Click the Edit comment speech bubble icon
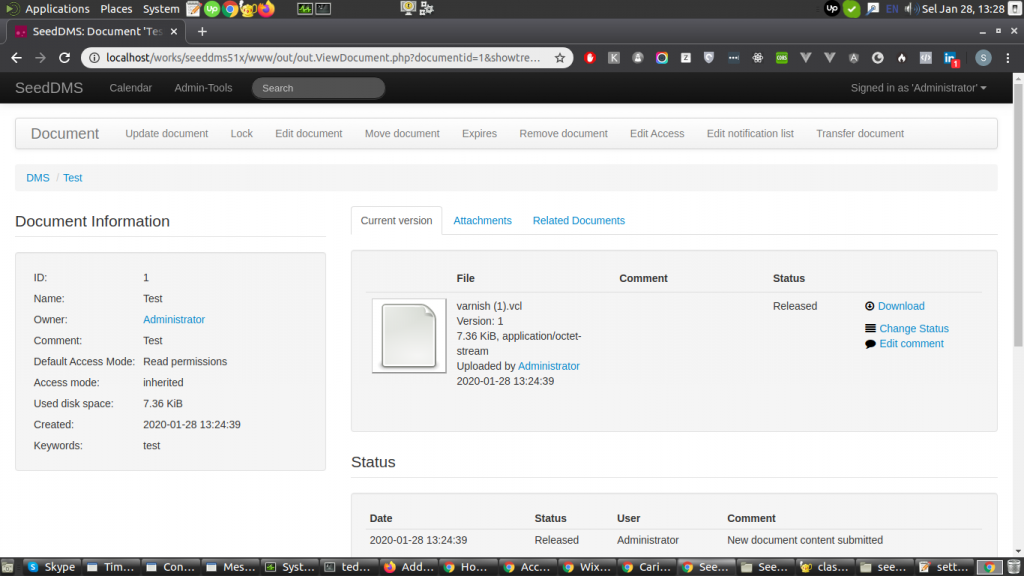This screenshot has width=1024, height=576. (x=870, y=344)
